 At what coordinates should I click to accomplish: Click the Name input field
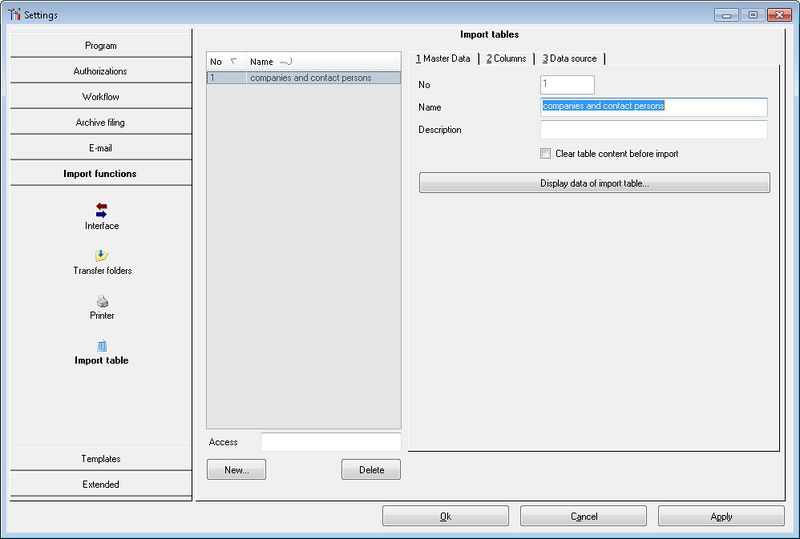[654, 107]
